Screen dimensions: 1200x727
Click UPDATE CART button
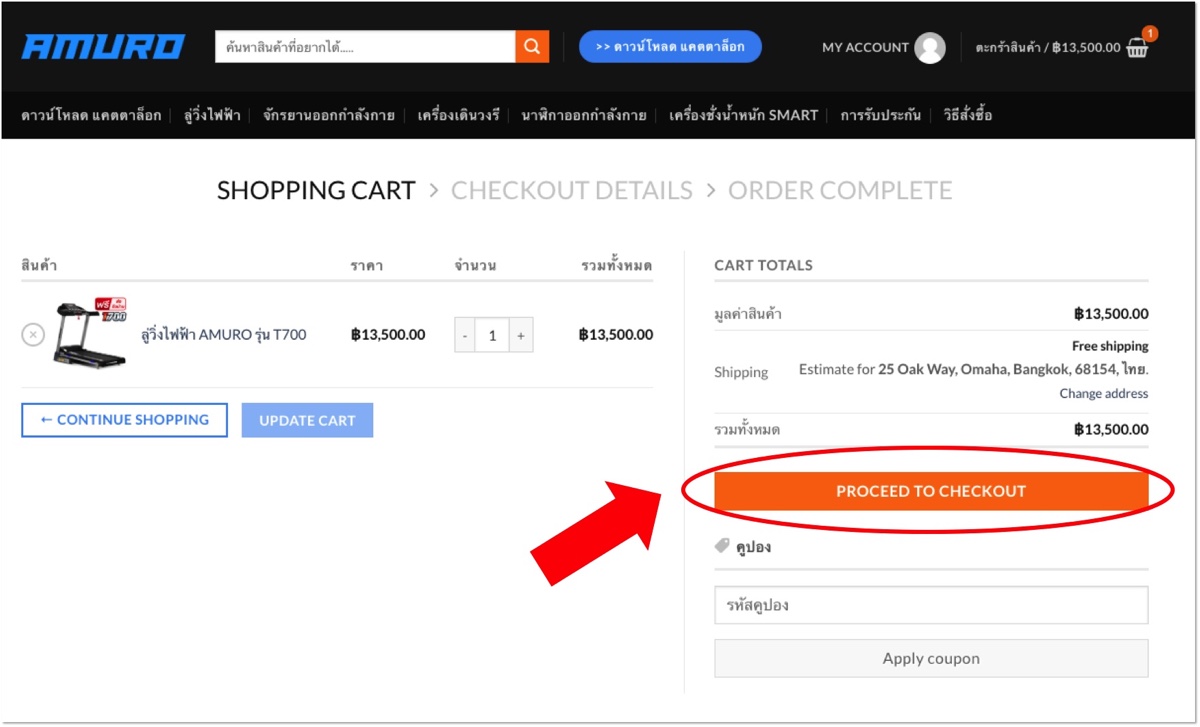pos(307,420)
